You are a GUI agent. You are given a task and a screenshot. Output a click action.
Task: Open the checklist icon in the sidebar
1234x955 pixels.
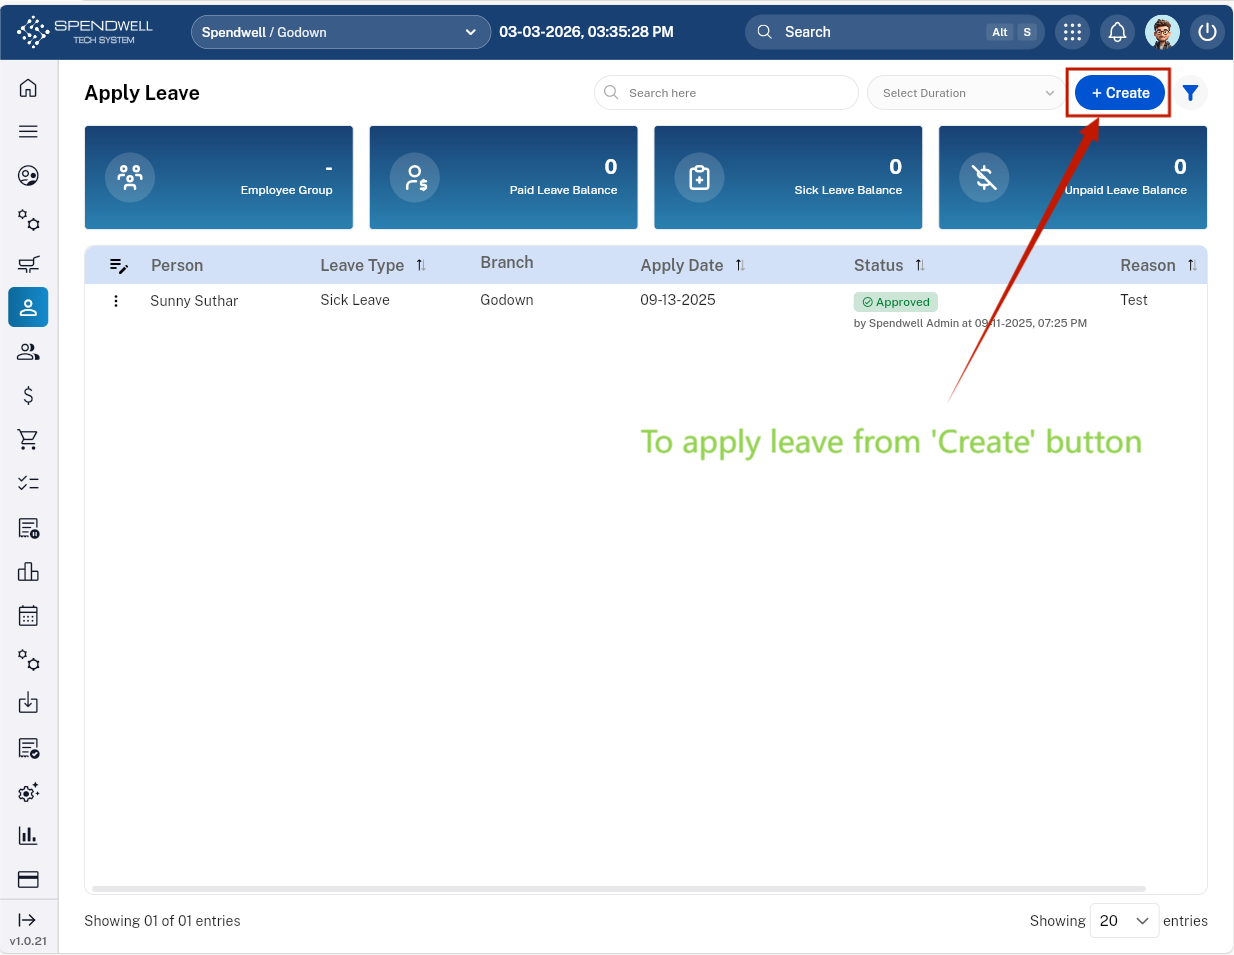[28, 484]
